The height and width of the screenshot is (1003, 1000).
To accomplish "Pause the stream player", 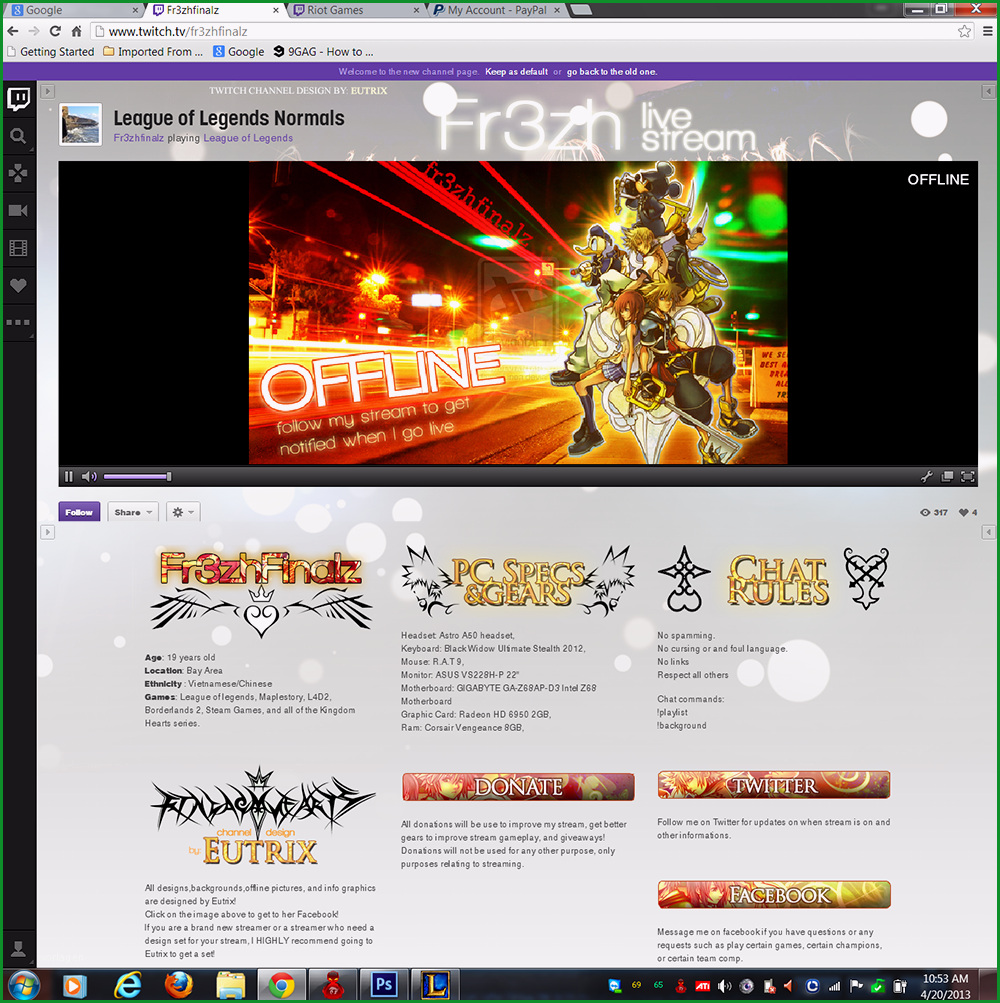I will pyautogui.click(x=68, y=477).
